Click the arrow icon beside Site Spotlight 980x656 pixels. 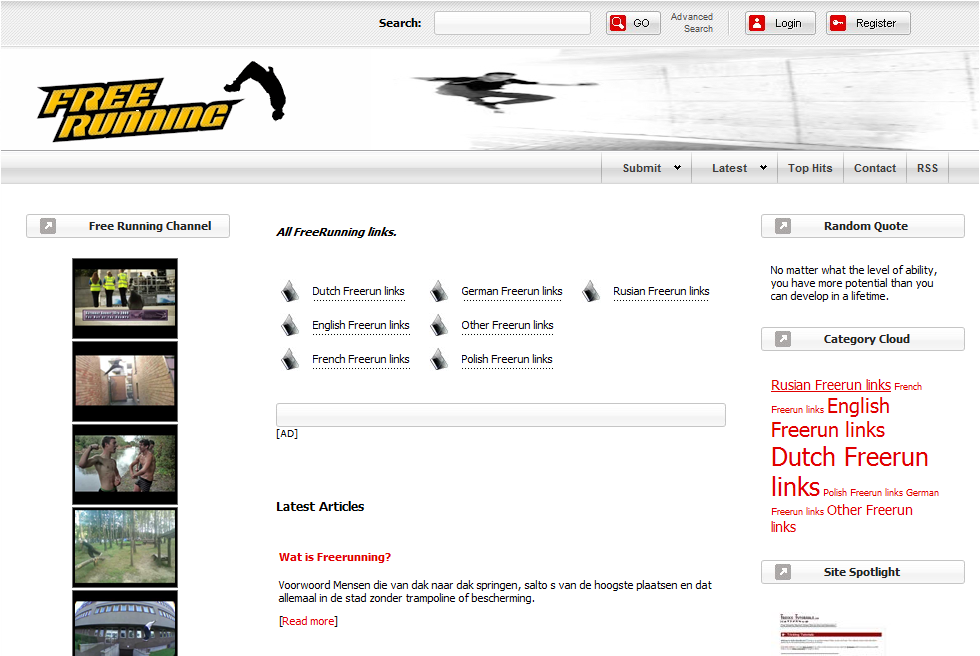point(783,572)
